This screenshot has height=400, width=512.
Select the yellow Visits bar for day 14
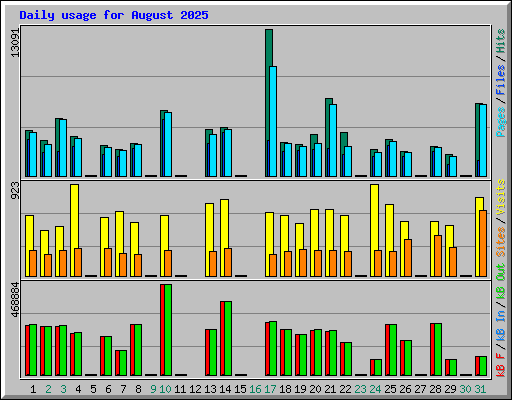pyautogui.click(x=225, y=223)
